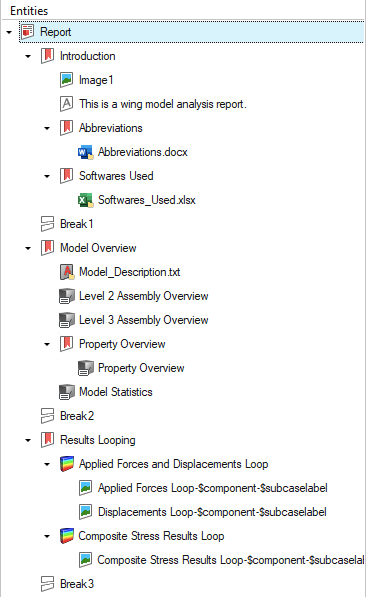The width and height of the screenshot is (366, 597).
Task: Click the text icon beside wing model sentence
Action: pyautogui.click(x=67, y=104)
